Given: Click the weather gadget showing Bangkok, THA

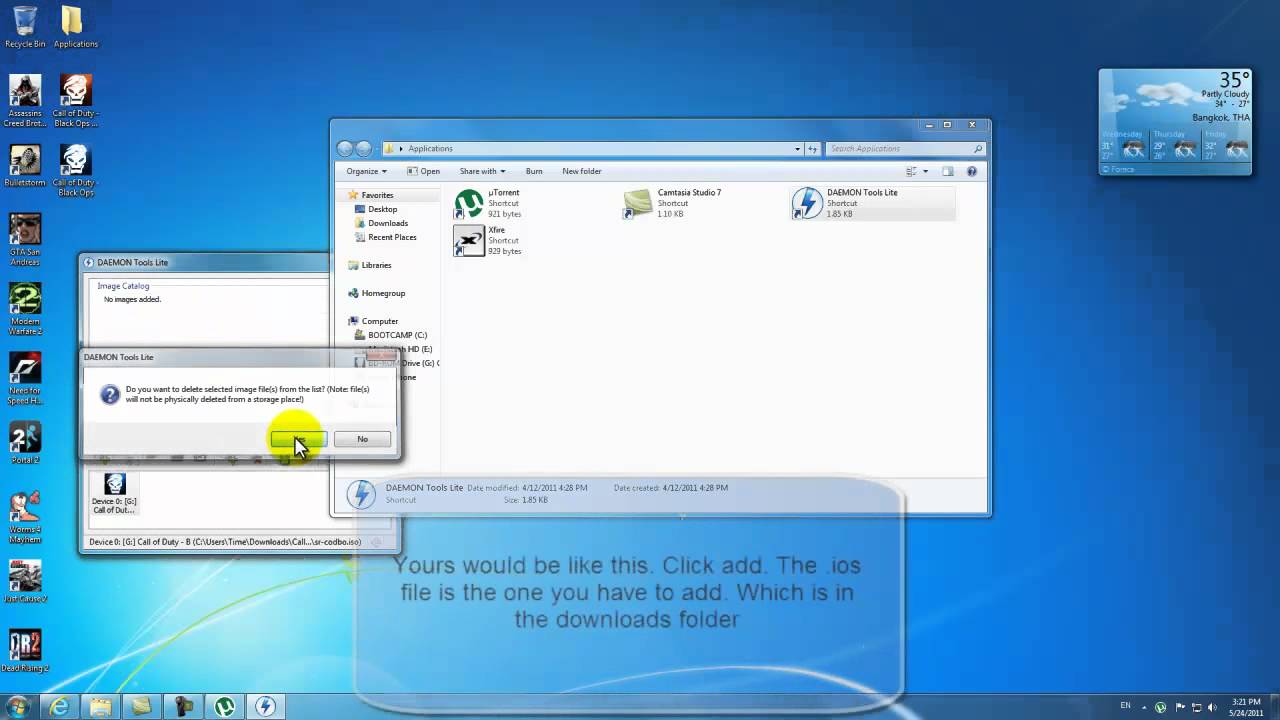Looking at the screenshot, I should click(x=1175, y=122).
